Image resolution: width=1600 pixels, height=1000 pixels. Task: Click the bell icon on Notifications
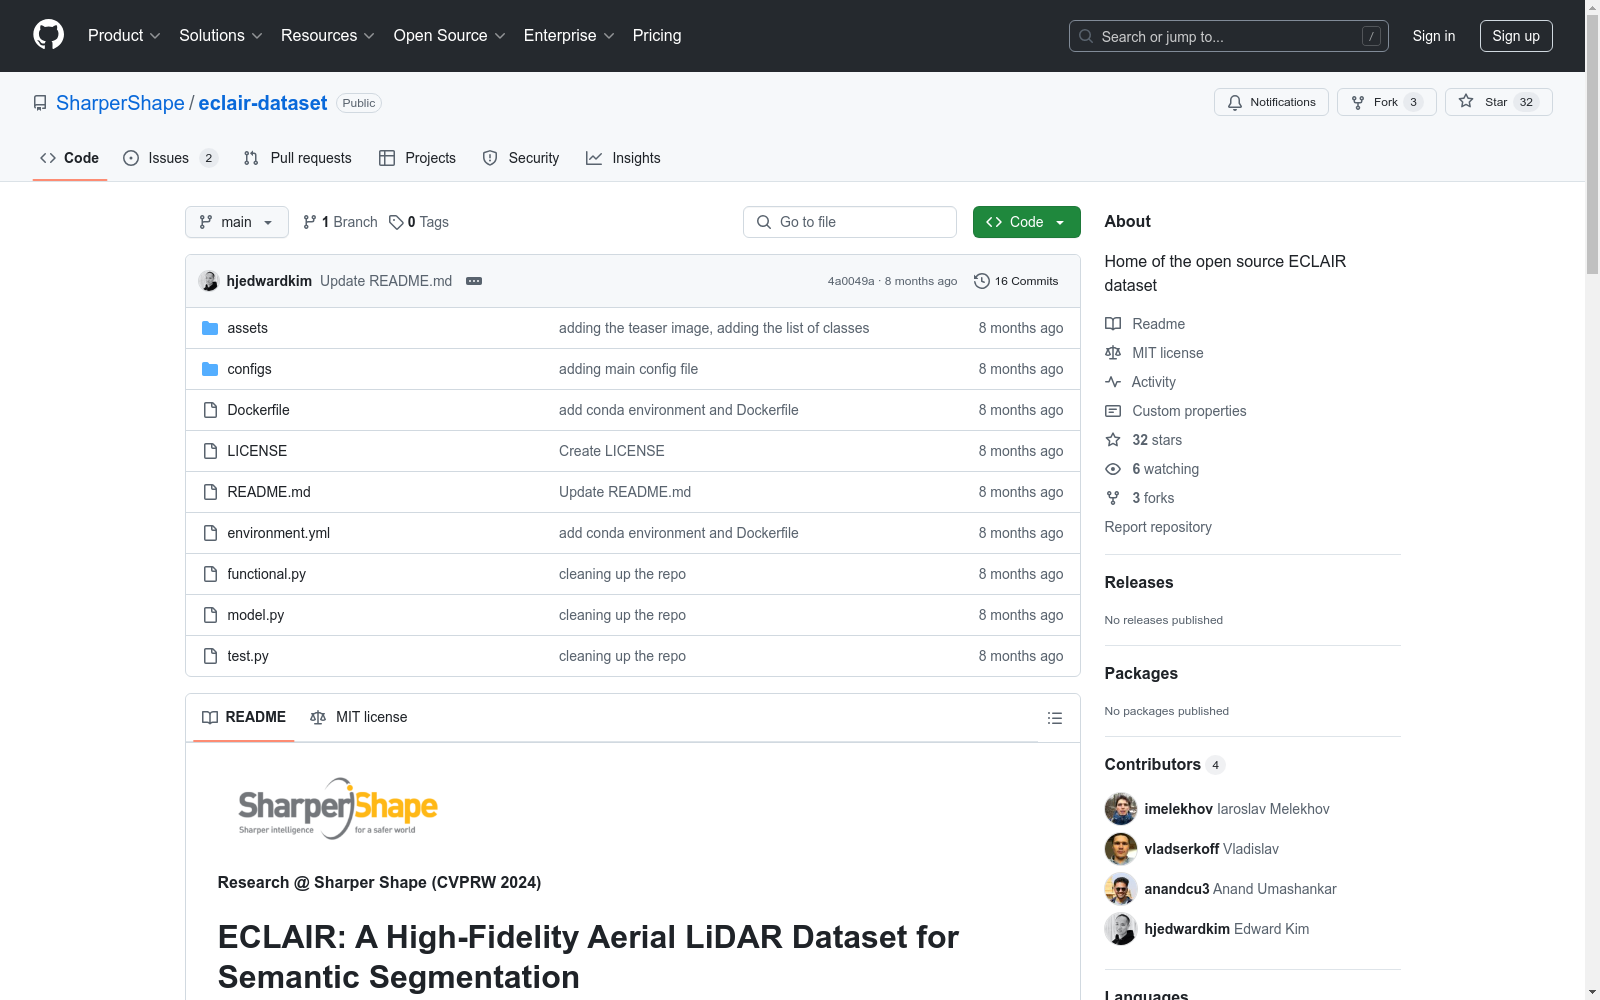coord(1235,102)
